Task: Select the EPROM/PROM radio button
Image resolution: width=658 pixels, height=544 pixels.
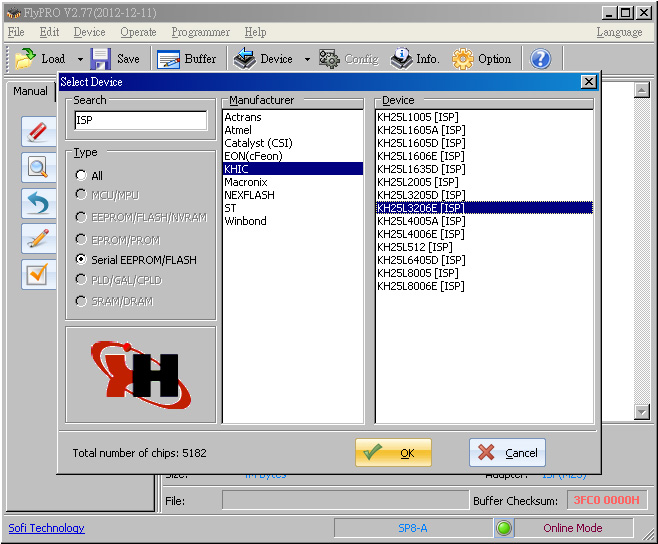Action: click(81, 239)
